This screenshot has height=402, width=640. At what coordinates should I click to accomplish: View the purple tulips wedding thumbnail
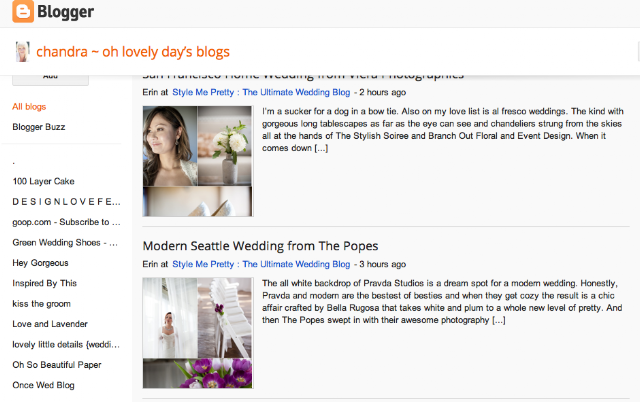[198, 333]
